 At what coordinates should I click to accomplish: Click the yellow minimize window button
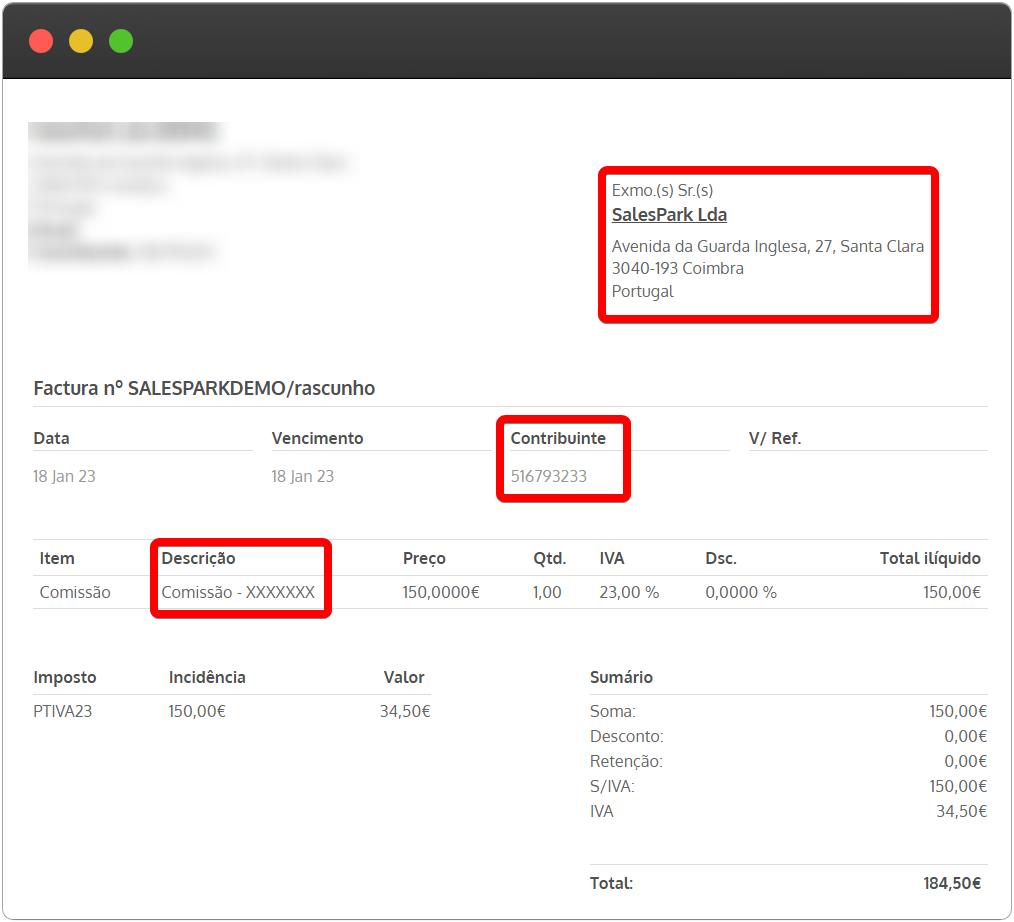pos(81,41)
